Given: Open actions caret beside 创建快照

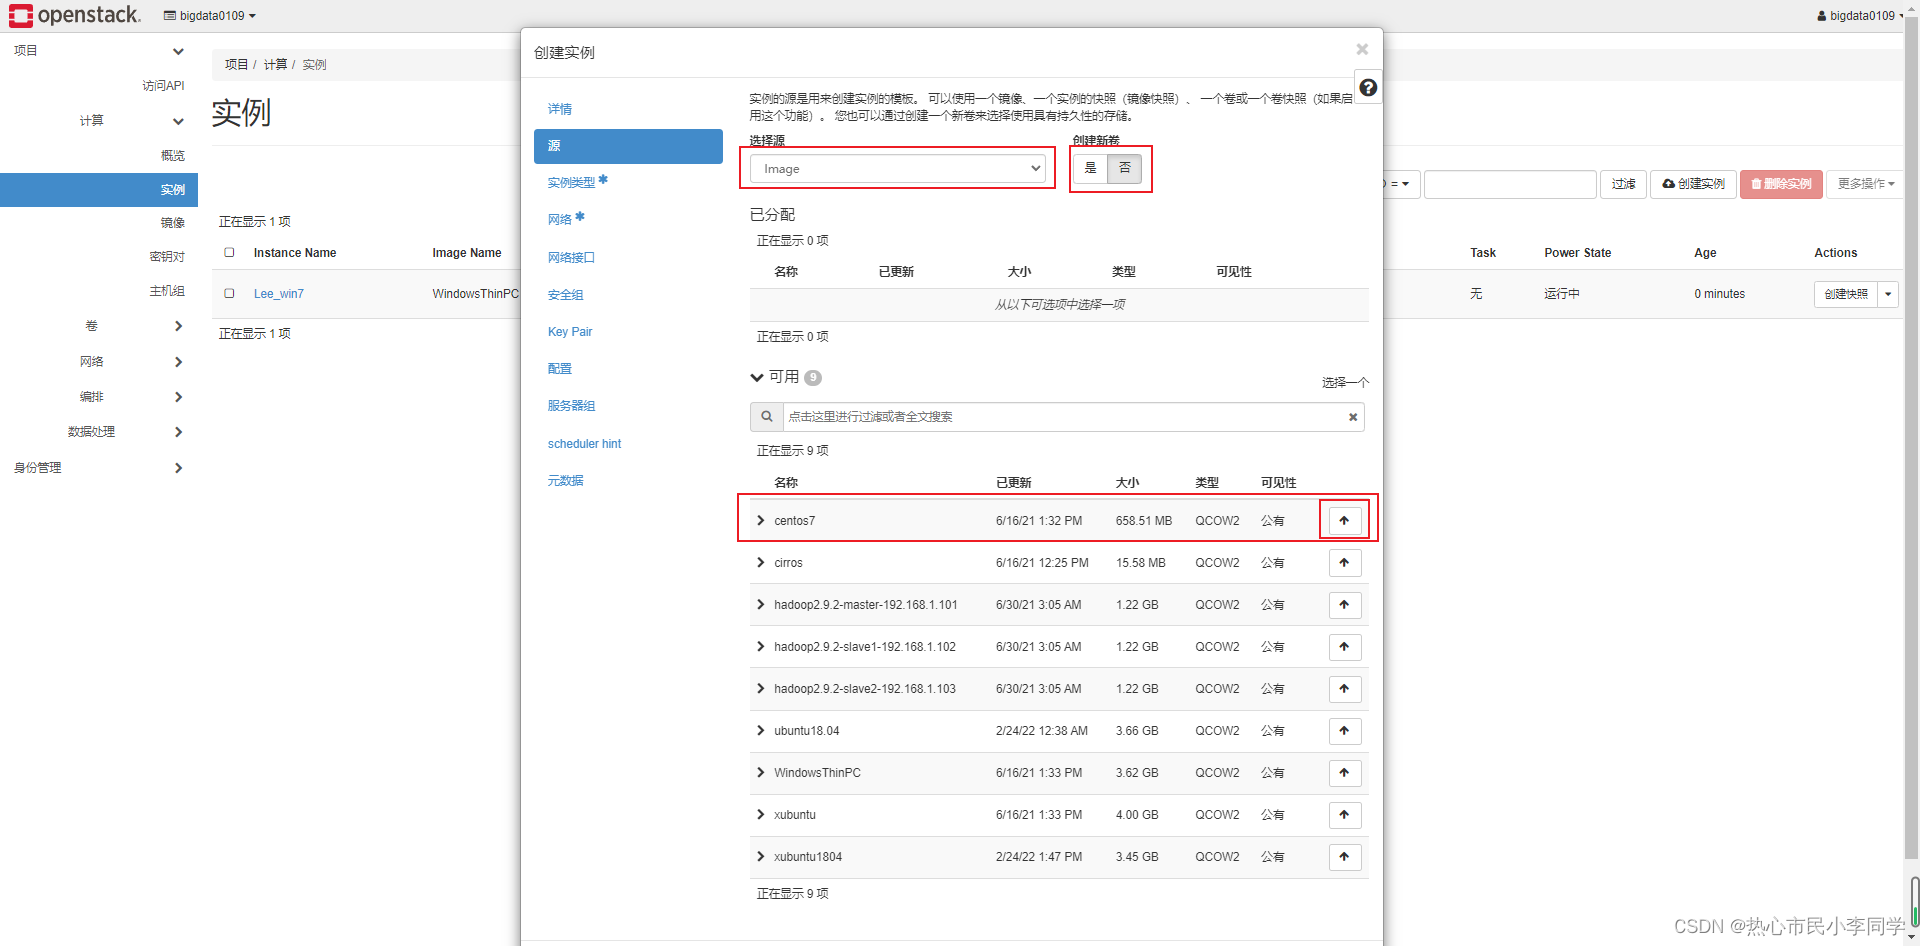Looking at the screenshot, I should (1888, 294).
